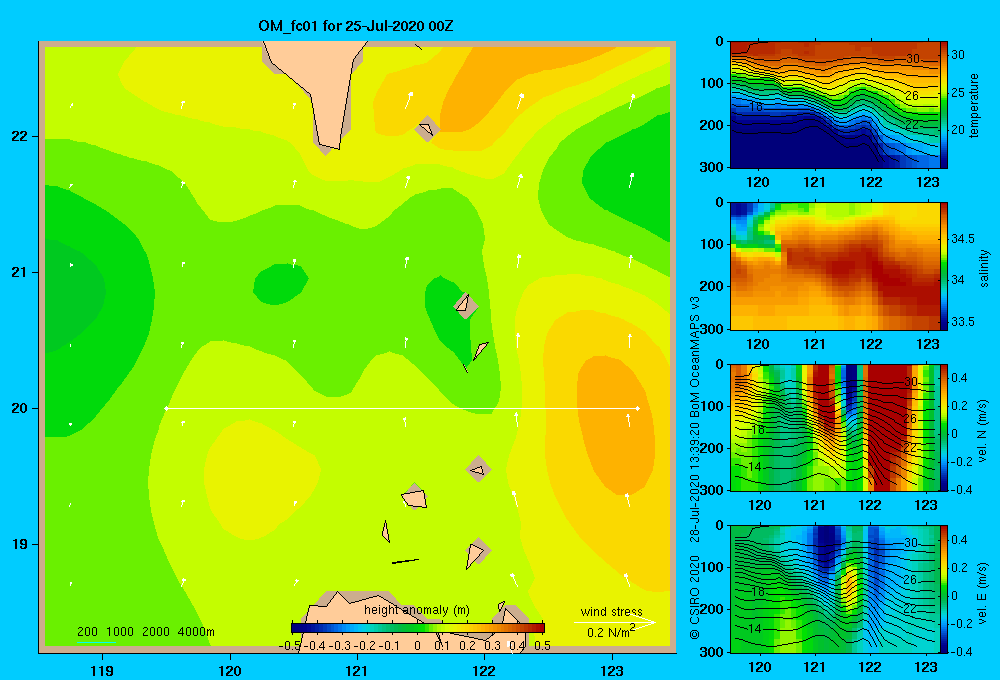Image resolution: width=1000 pixels, height=680 pixels.
Task: Click the '0.5' end of height anomaly scale
Action: 542,646
